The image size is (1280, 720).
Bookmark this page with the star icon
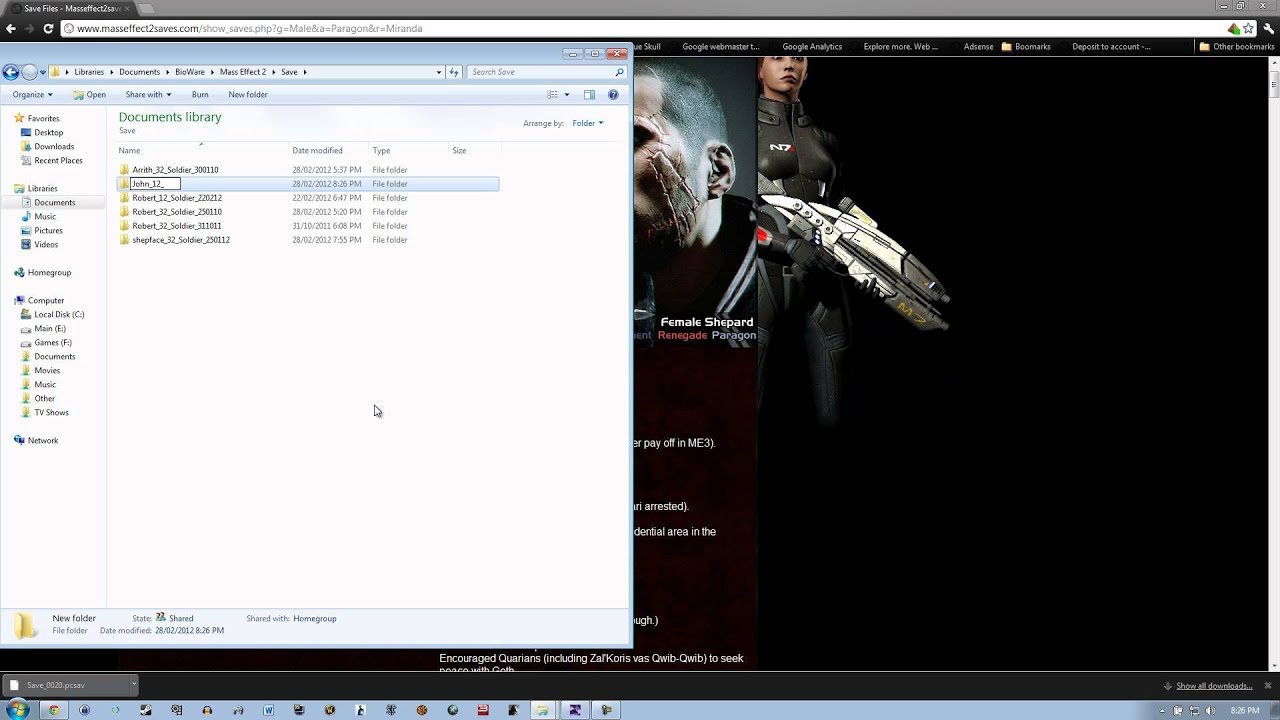coord(1248,29)
